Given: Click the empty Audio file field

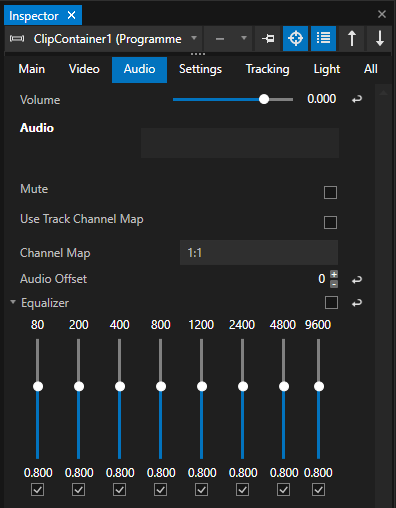Looking at the screenshot, I should point(240,143).
